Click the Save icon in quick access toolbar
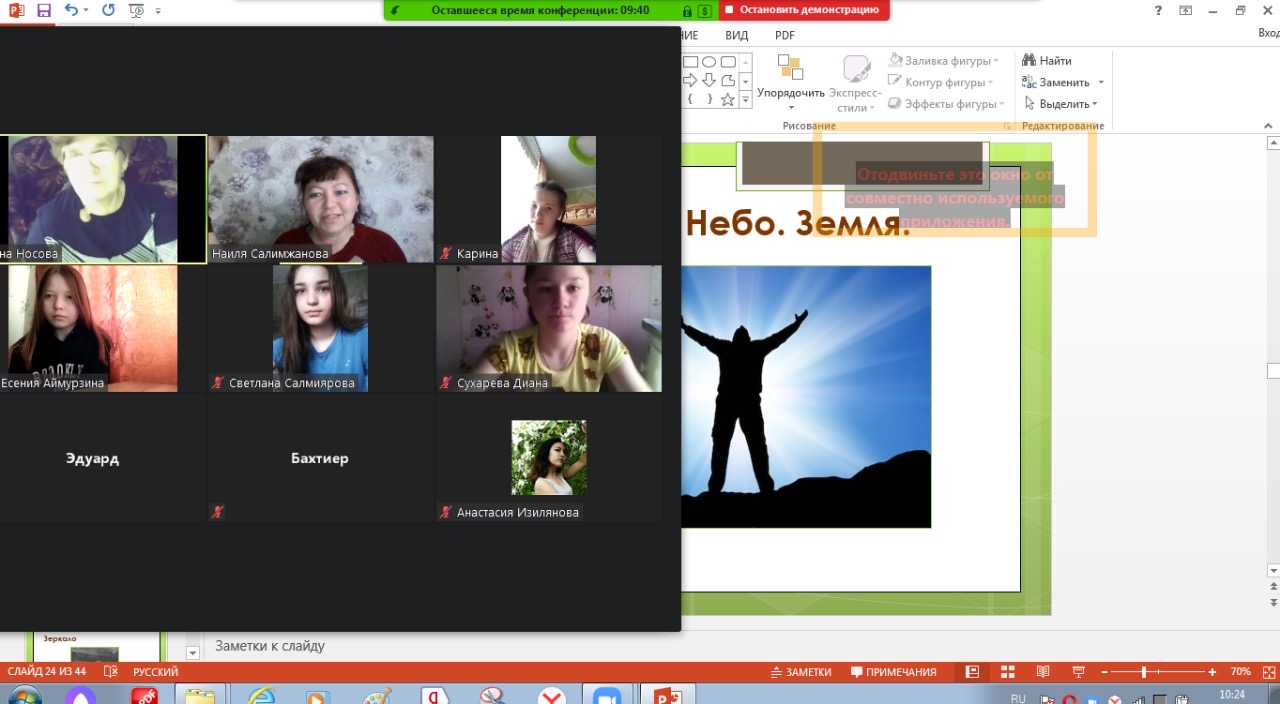Image resolution: width=1280 pixels, height=704 pixels. [x=43, y=11]
